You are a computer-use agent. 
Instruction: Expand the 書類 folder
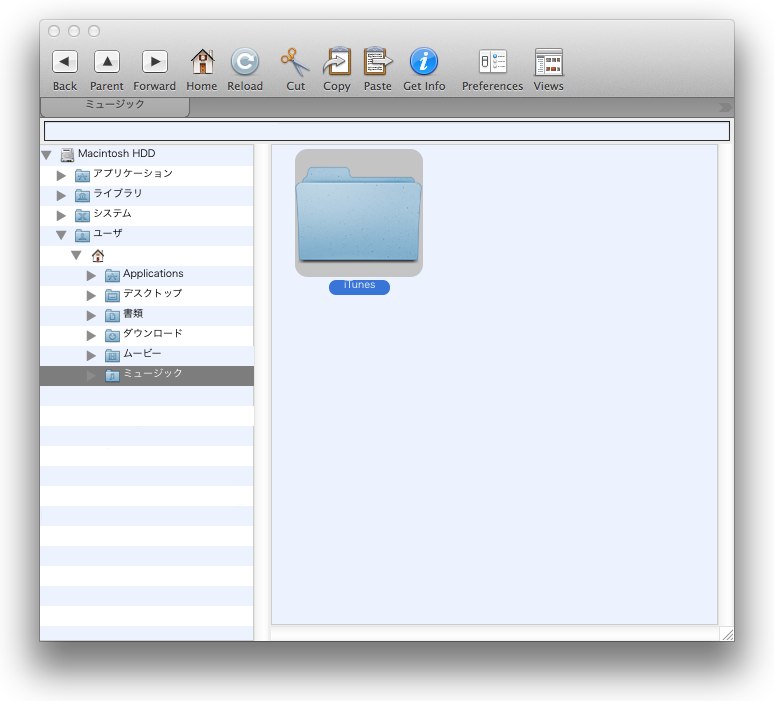(91, 315)
